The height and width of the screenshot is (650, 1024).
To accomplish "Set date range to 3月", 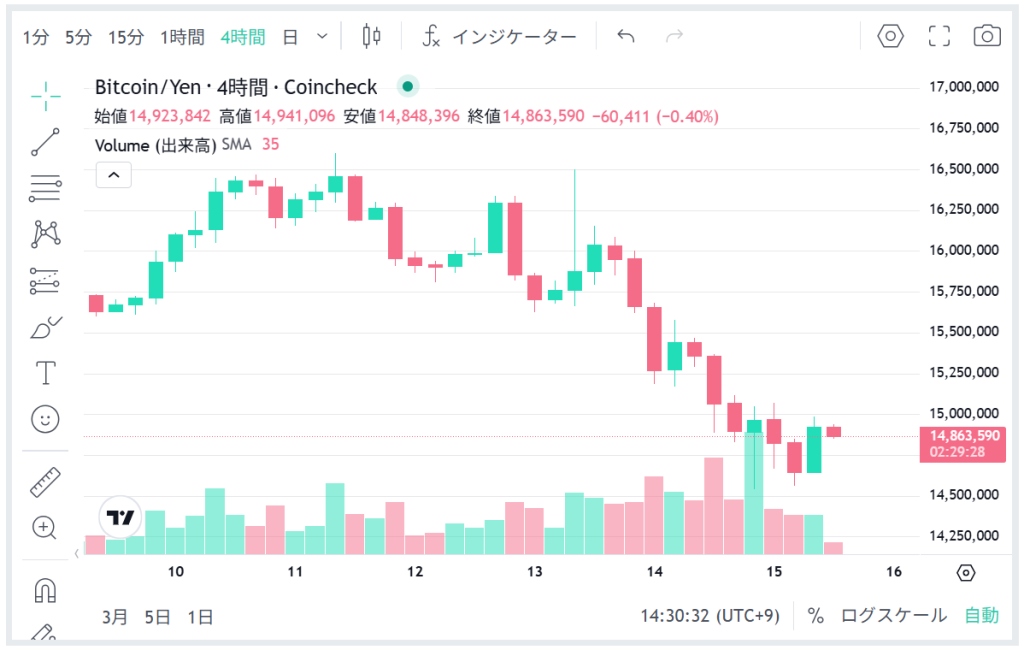I will coord(115,616).
